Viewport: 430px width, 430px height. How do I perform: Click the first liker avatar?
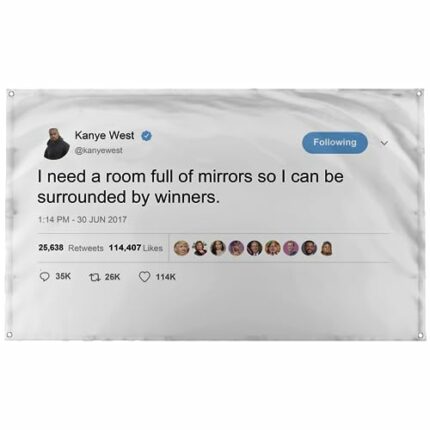click(182, 248)
